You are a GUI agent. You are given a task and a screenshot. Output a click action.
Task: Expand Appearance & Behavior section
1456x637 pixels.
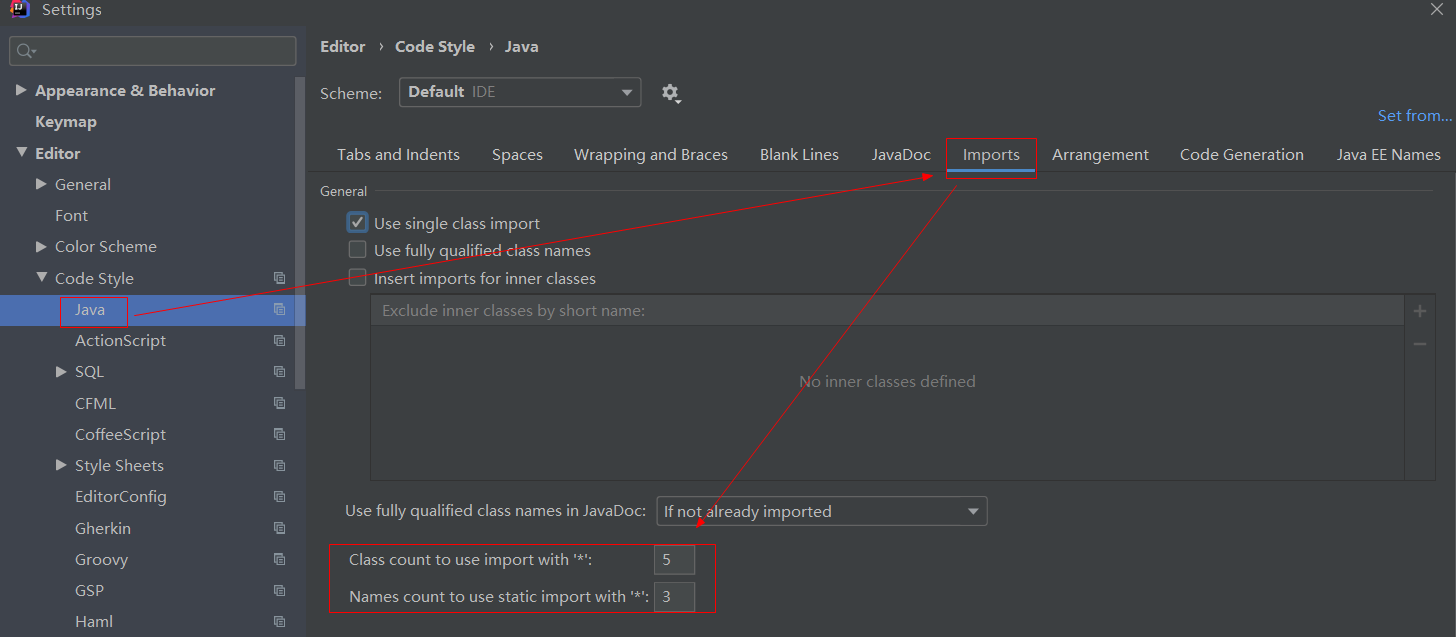pos(21,90)
